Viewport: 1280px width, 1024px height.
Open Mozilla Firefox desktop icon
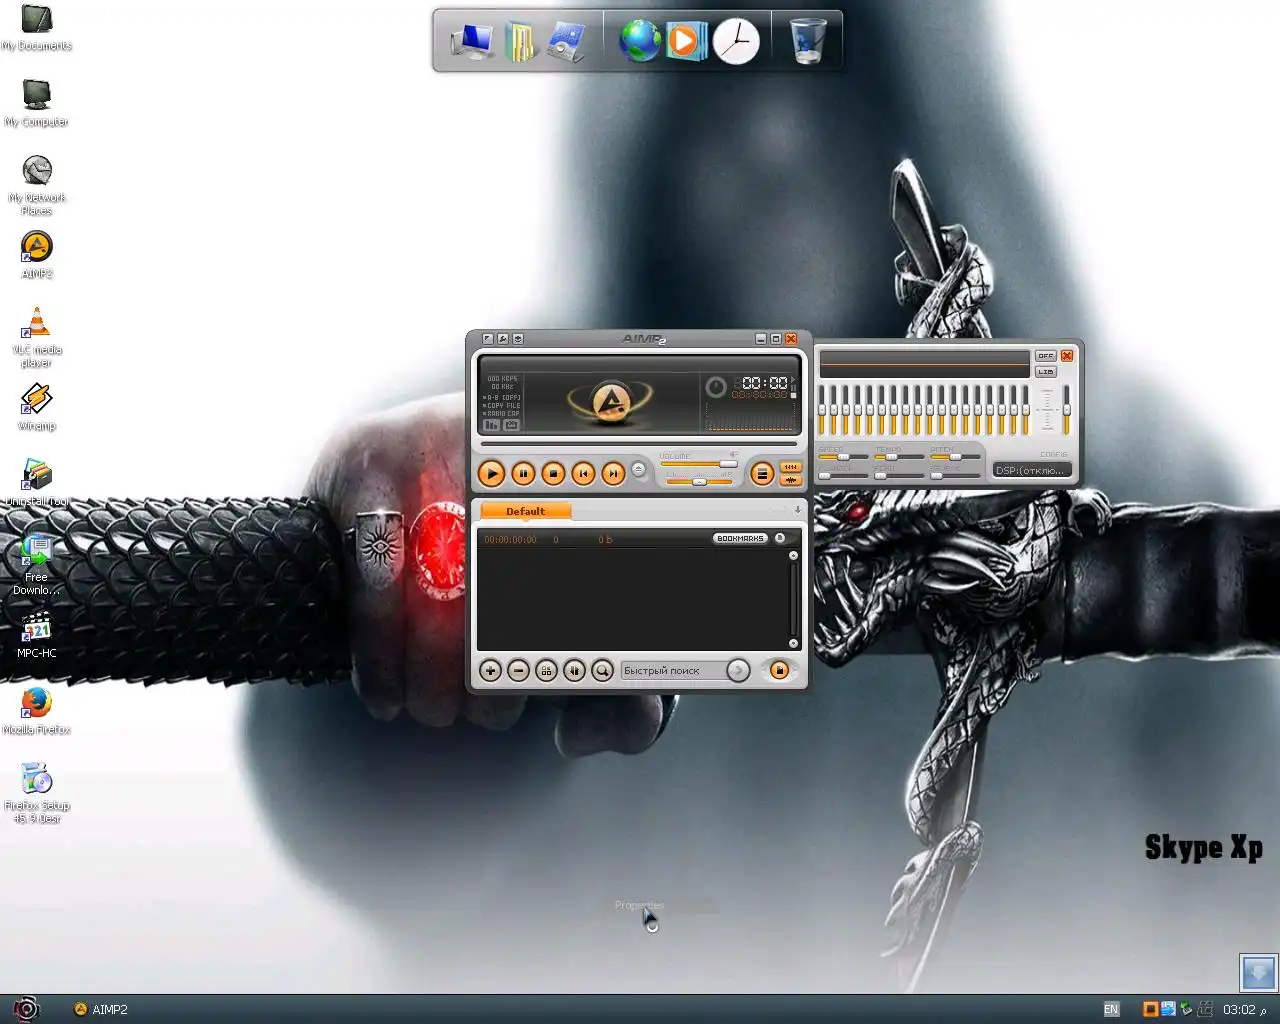click(x=37, y=711)
